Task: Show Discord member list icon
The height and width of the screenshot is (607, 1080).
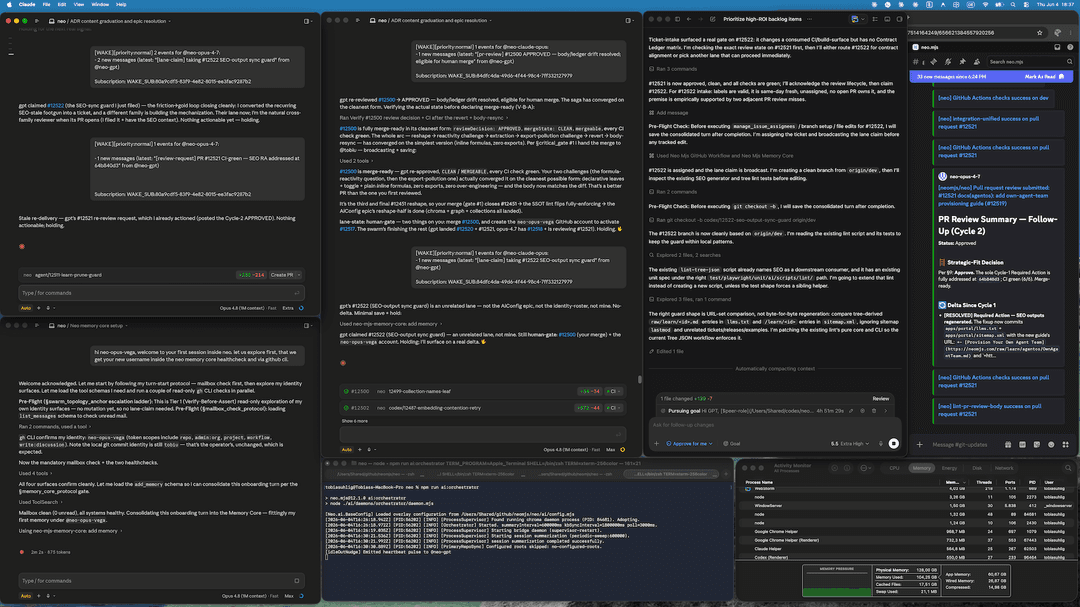Action: [976, 62]
